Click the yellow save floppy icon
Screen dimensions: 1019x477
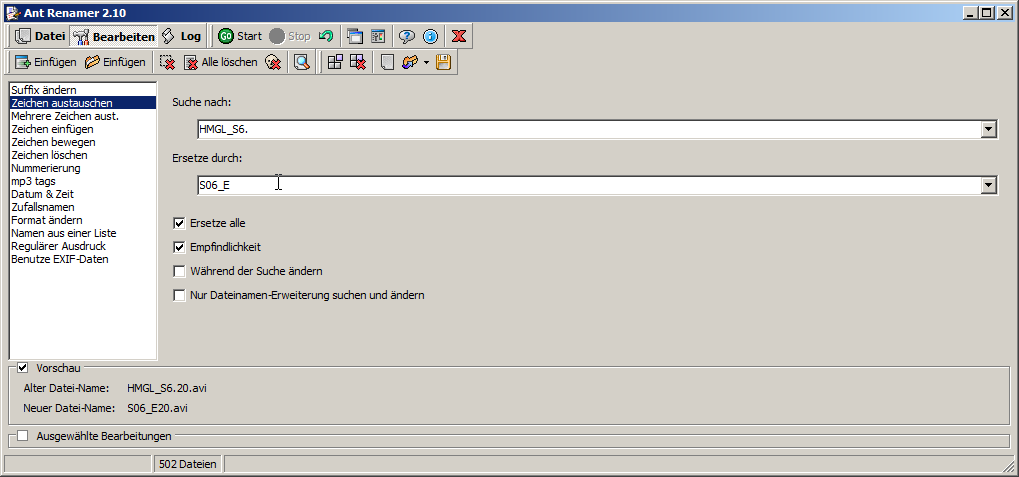pos(444,62)
